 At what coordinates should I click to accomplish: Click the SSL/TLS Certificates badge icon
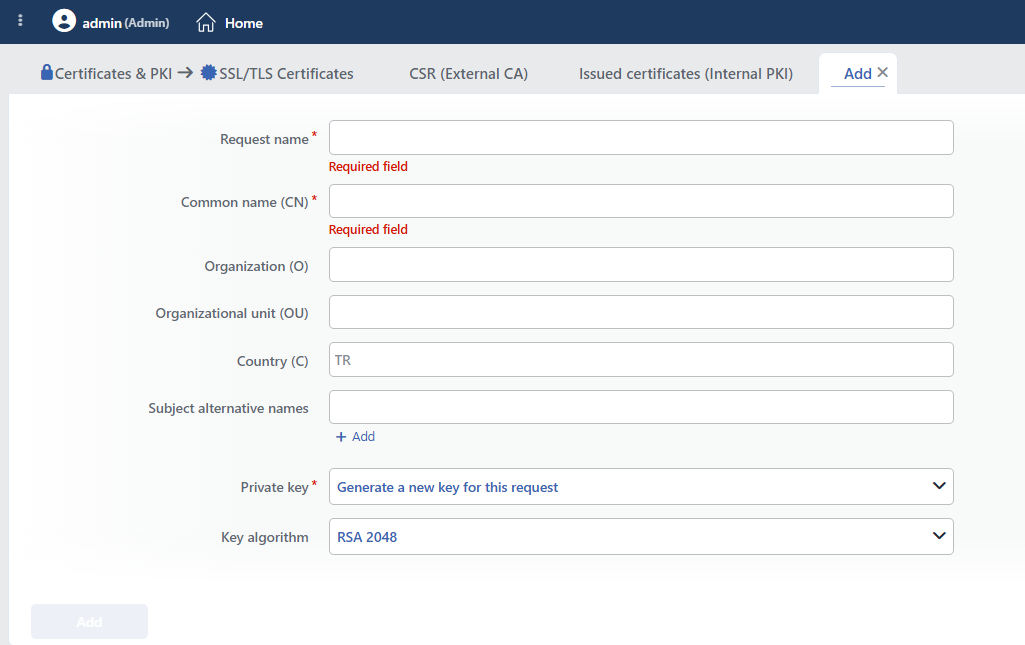coord(209,73)
